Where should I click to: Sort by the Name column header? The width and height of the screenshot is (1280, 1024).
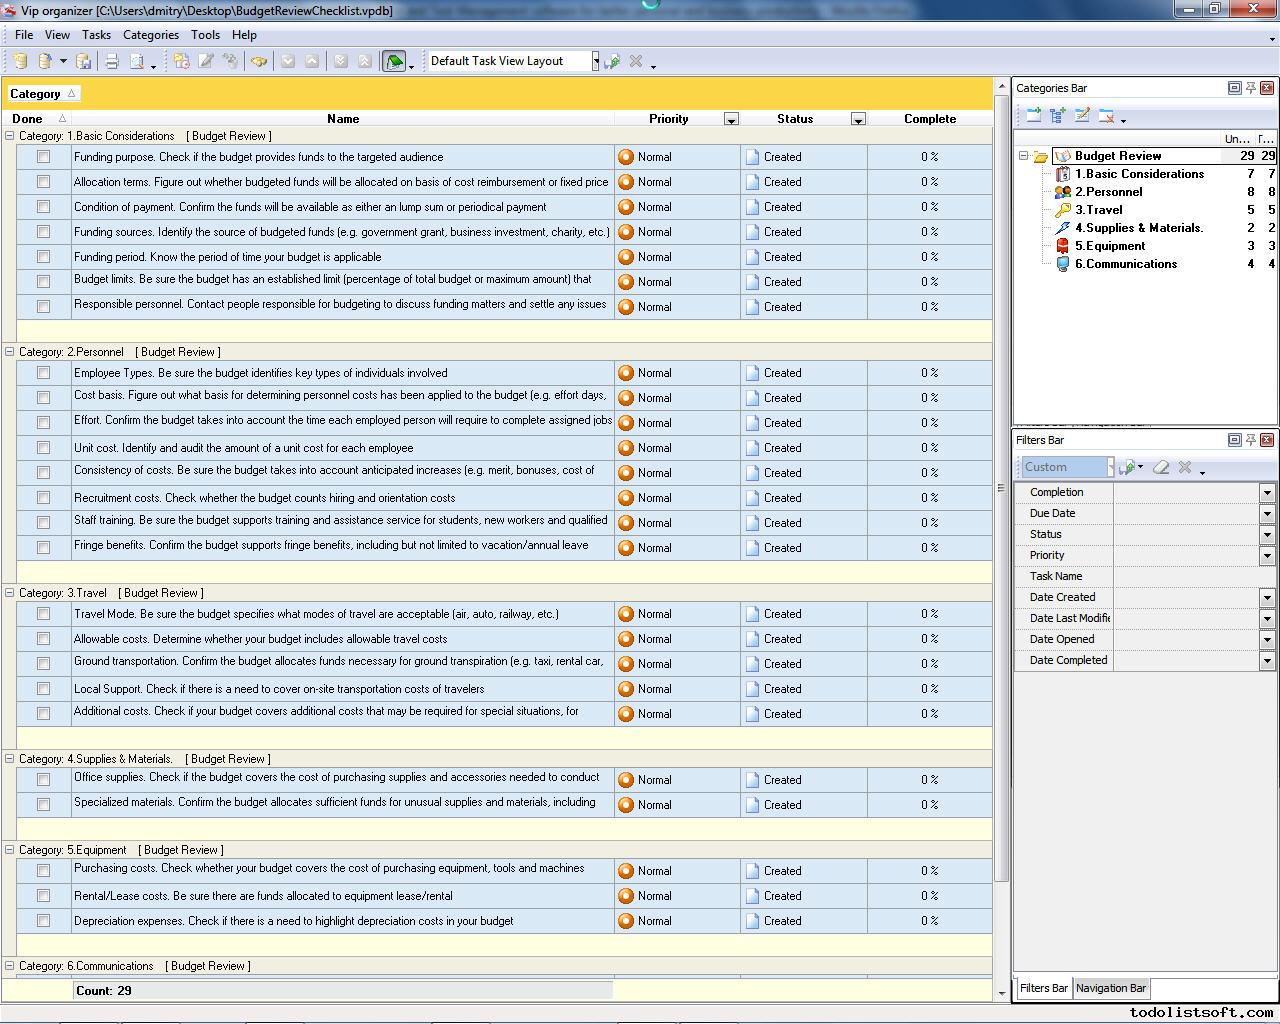point(342,118)
